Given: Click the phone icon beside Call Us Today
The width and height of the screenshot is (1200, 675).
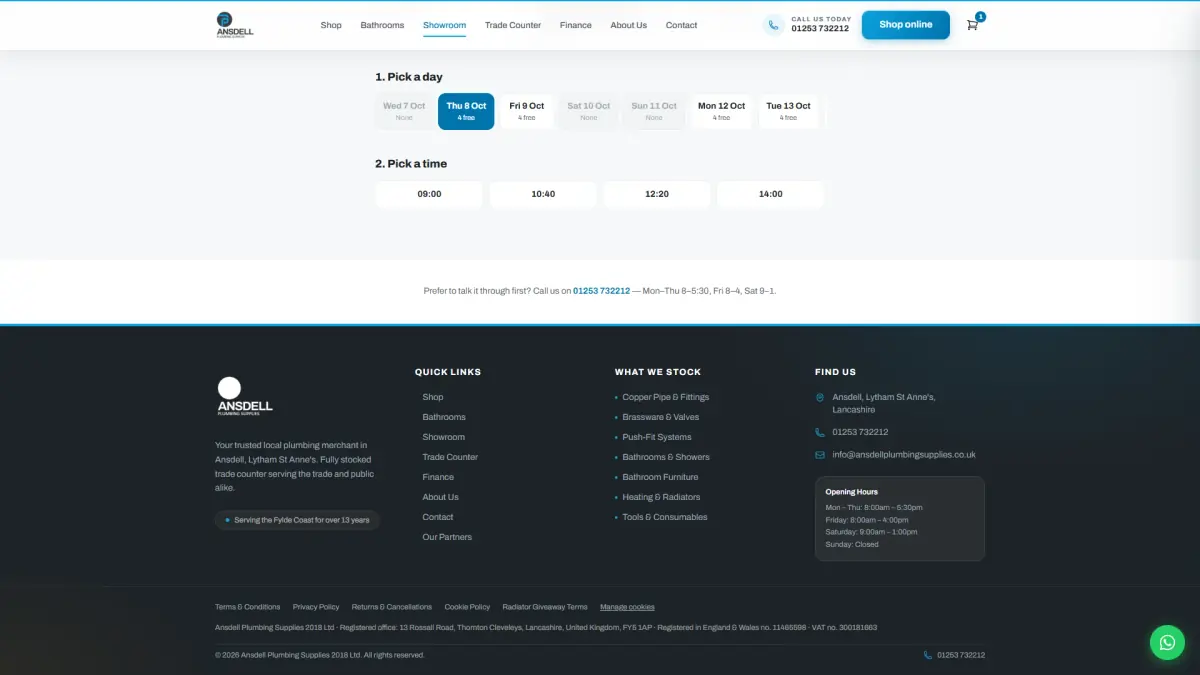Looking at the screenshot, I should 773,25.
